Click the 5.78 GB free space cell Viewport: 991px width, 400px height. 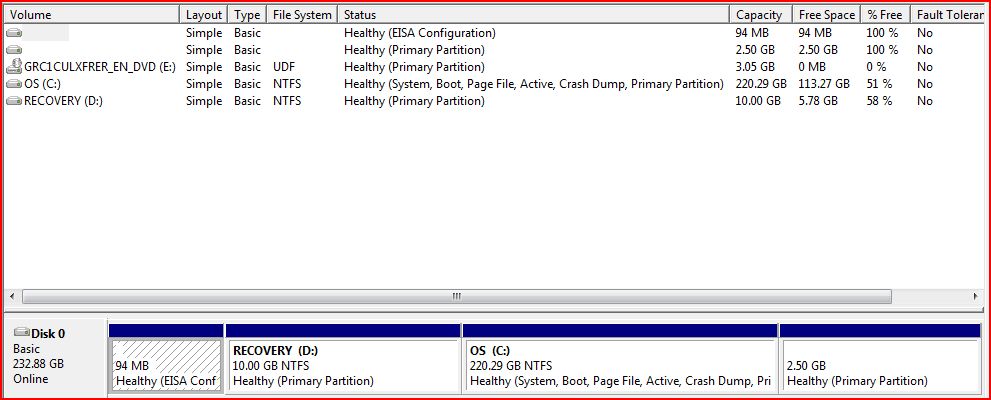click(818, 100)
